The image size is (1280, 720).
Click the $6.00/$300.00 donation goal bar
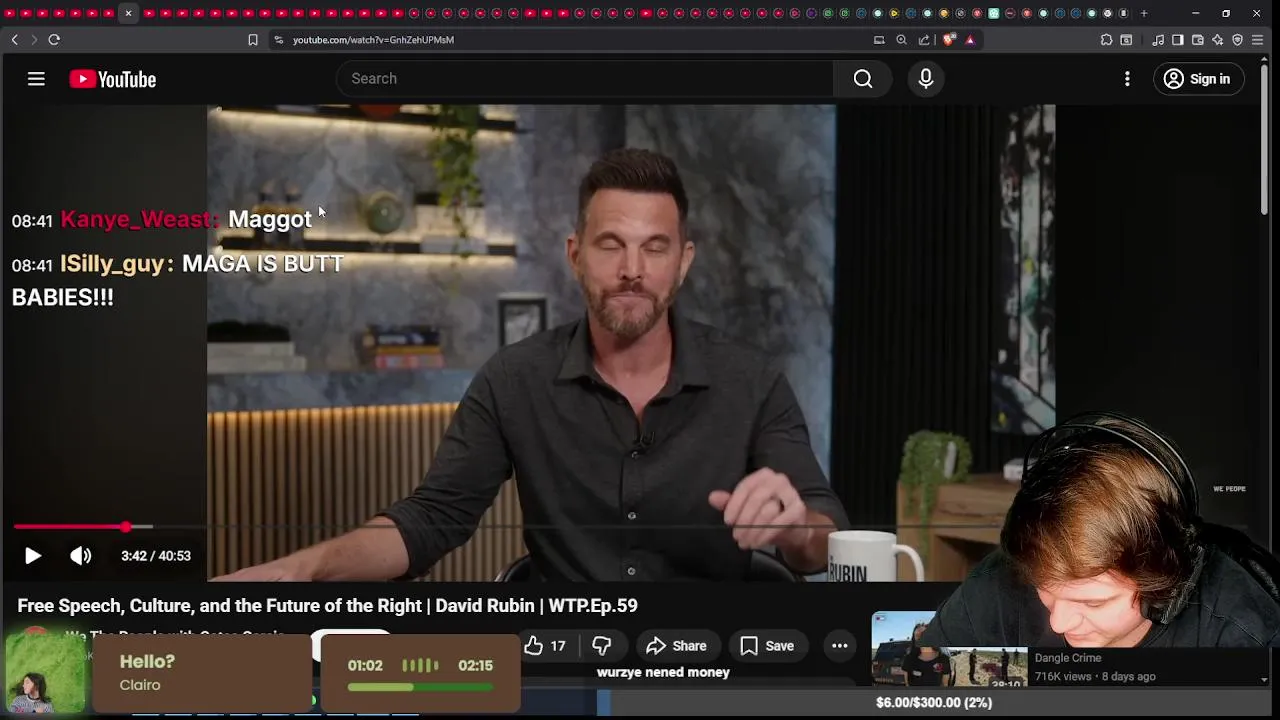coord(934,703)
